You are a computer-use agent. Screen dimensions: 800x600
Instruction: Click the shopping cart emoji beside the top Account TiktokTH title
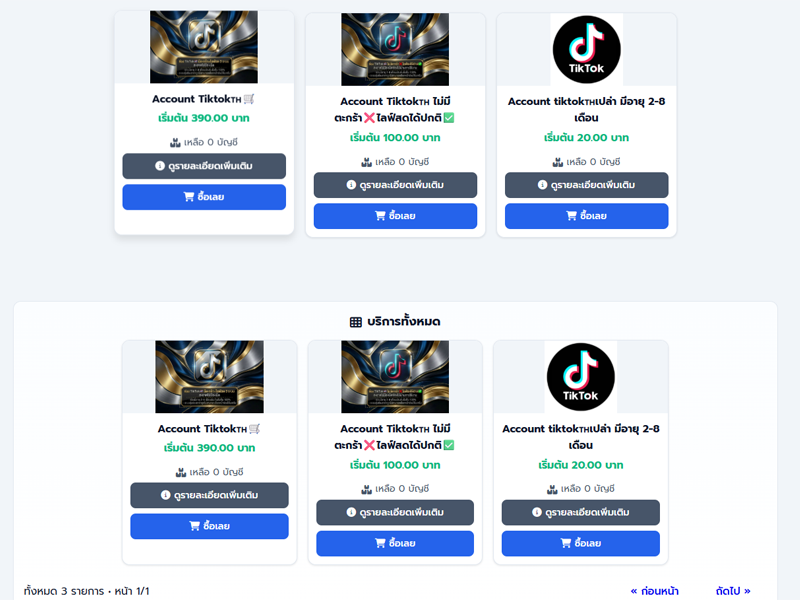pos(248,99)
